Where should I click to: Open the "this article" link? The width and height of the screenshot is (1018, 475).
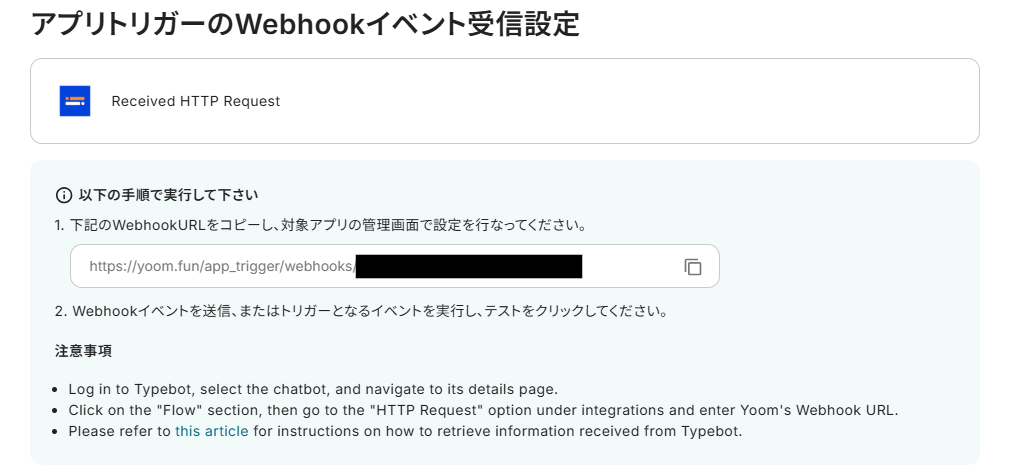point(211,431)
